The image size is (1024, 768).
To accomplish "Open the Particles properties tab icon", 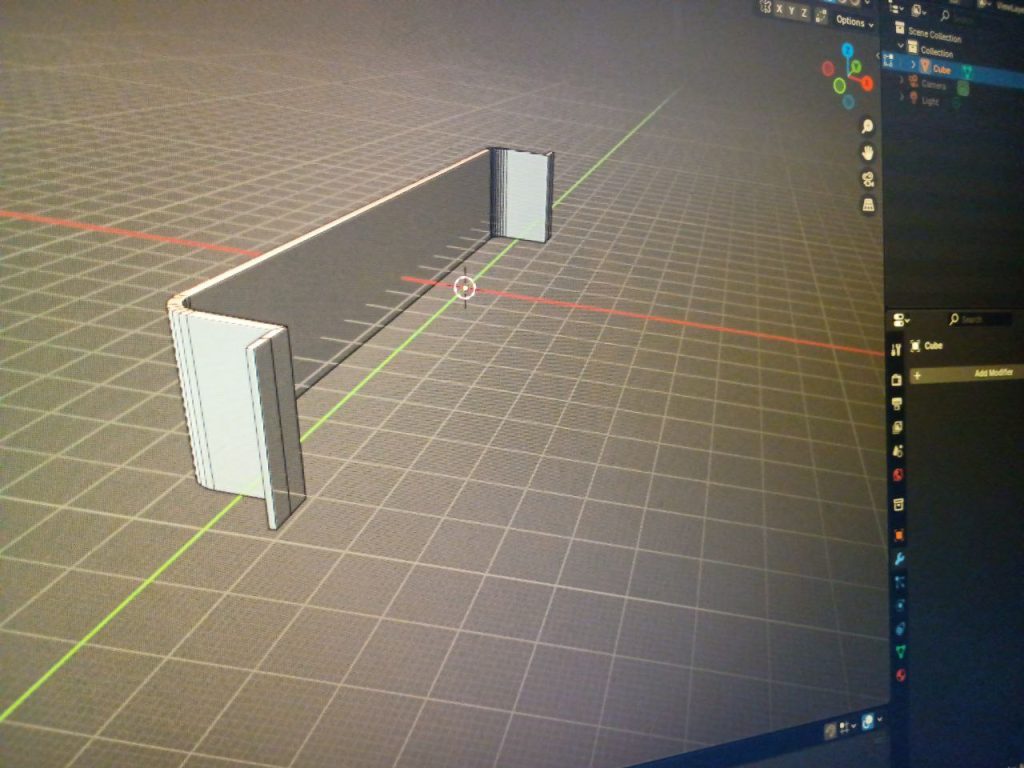I will (900, 583).
